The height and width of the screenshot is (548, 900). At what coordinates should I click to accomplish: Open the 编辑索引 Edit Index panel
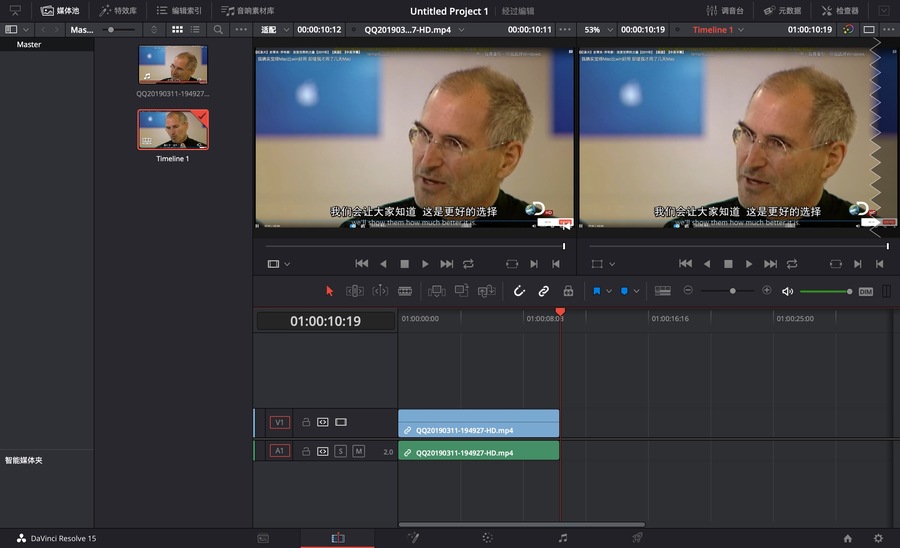tap(179, 10)
